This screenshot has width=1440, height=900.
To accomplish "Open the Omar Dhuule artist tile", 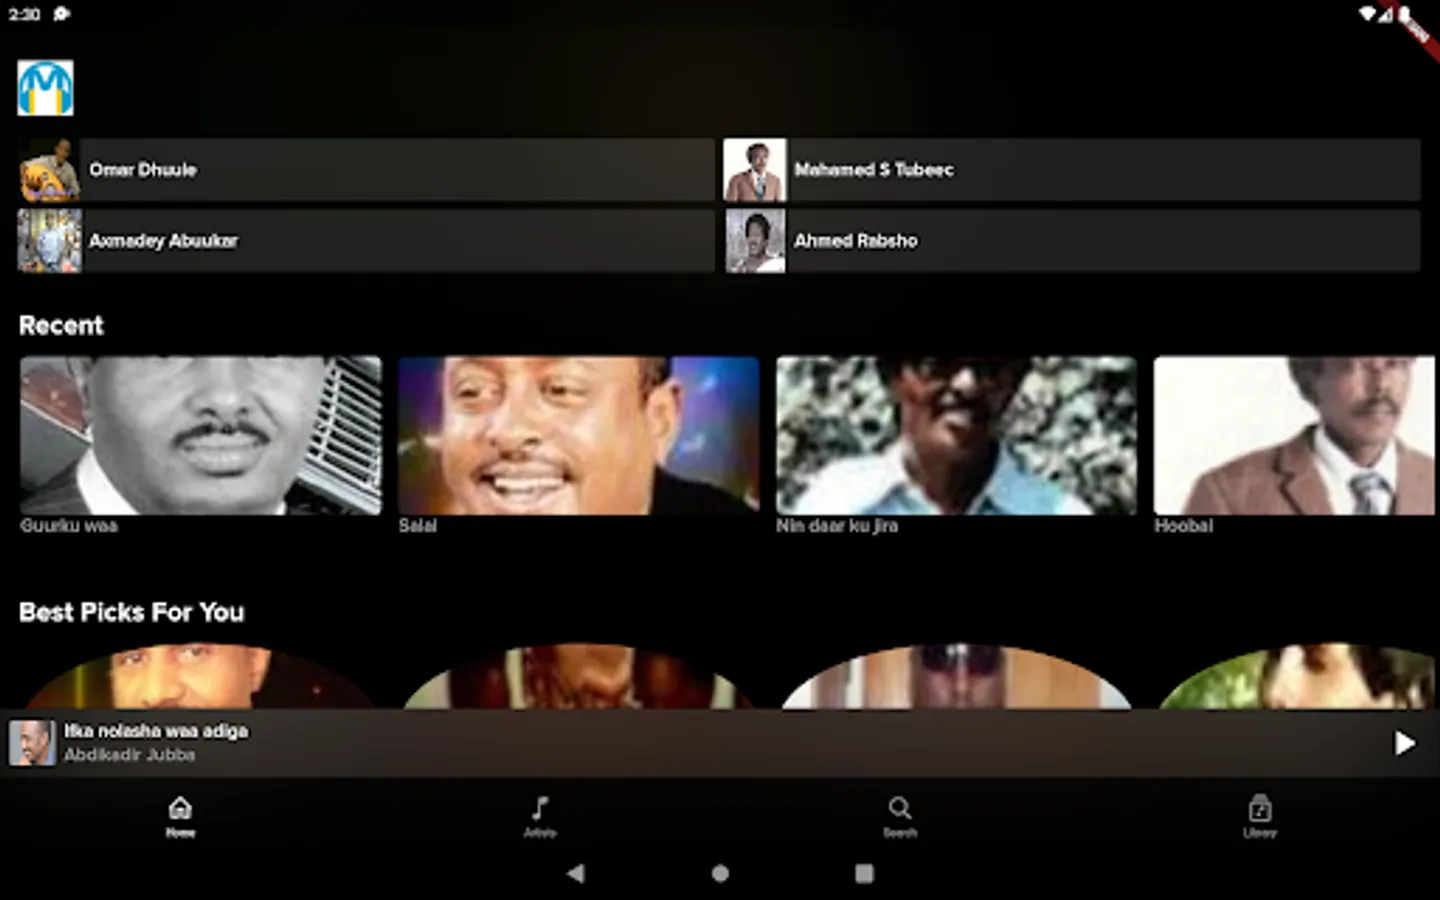I will pos(366,170).
